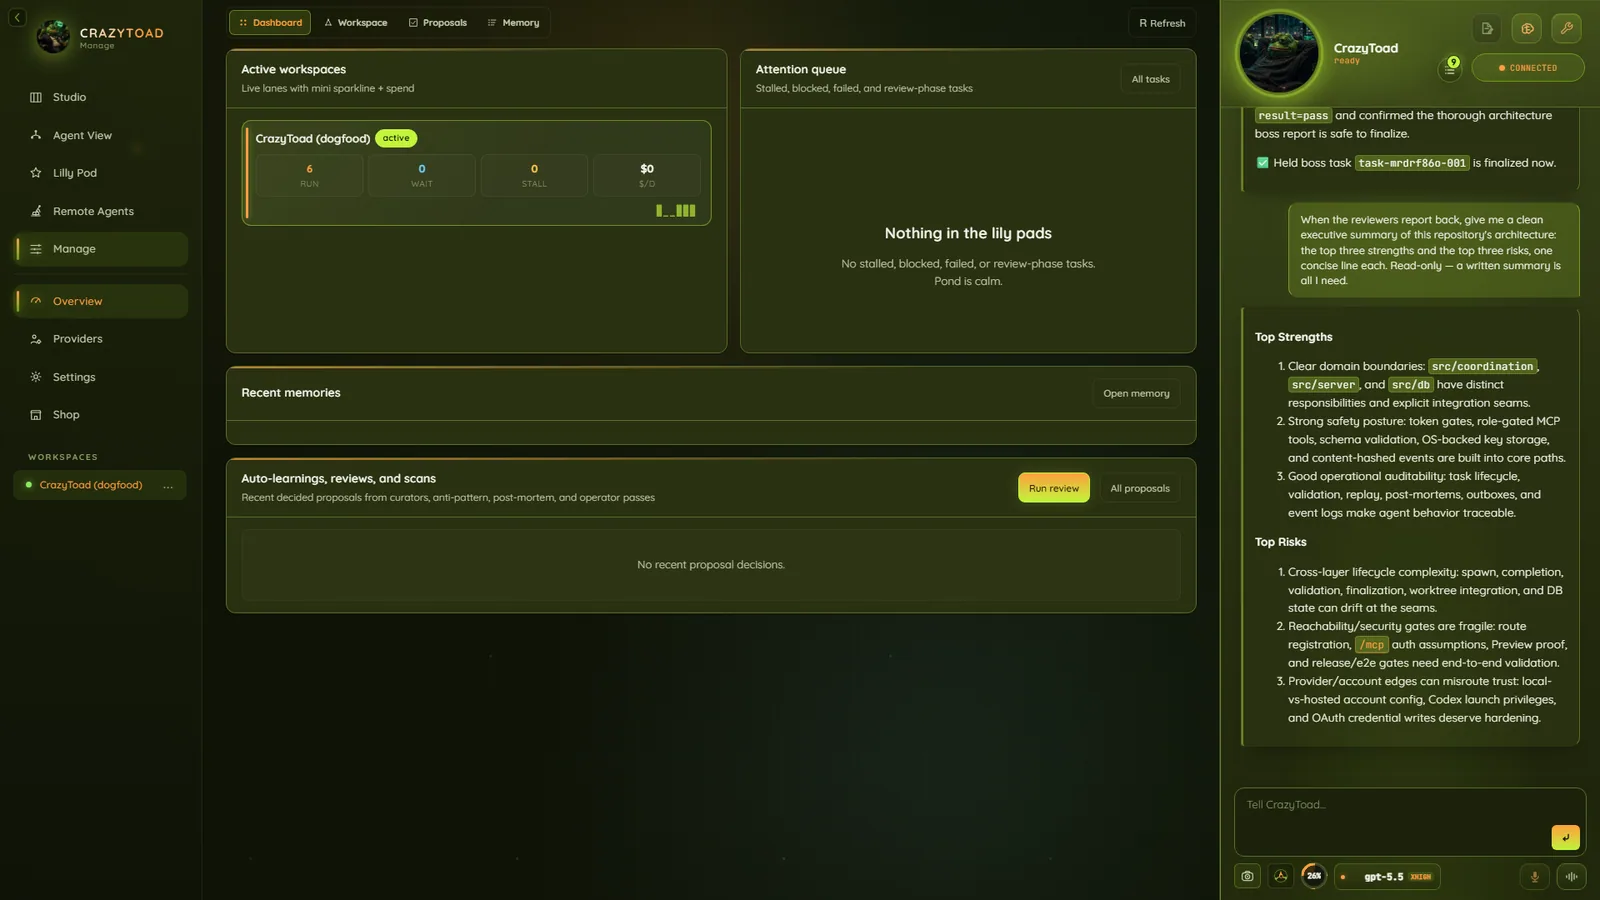This screenshot has height=900, width=1600.
Task: Click the microphone icon for voice input
Action: coord(1535,877)
